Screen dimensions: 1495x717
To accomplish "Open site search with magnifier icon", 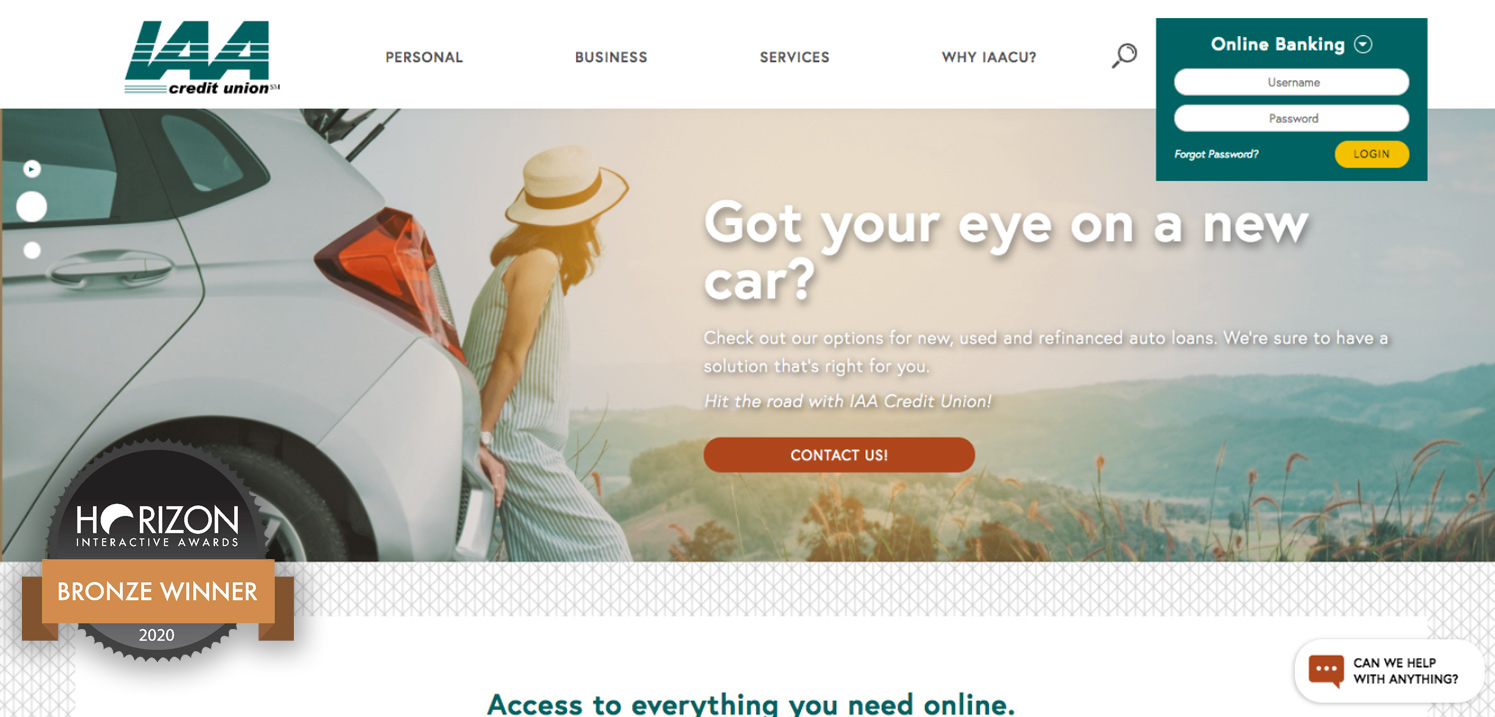I will [x=1124, y=56].
